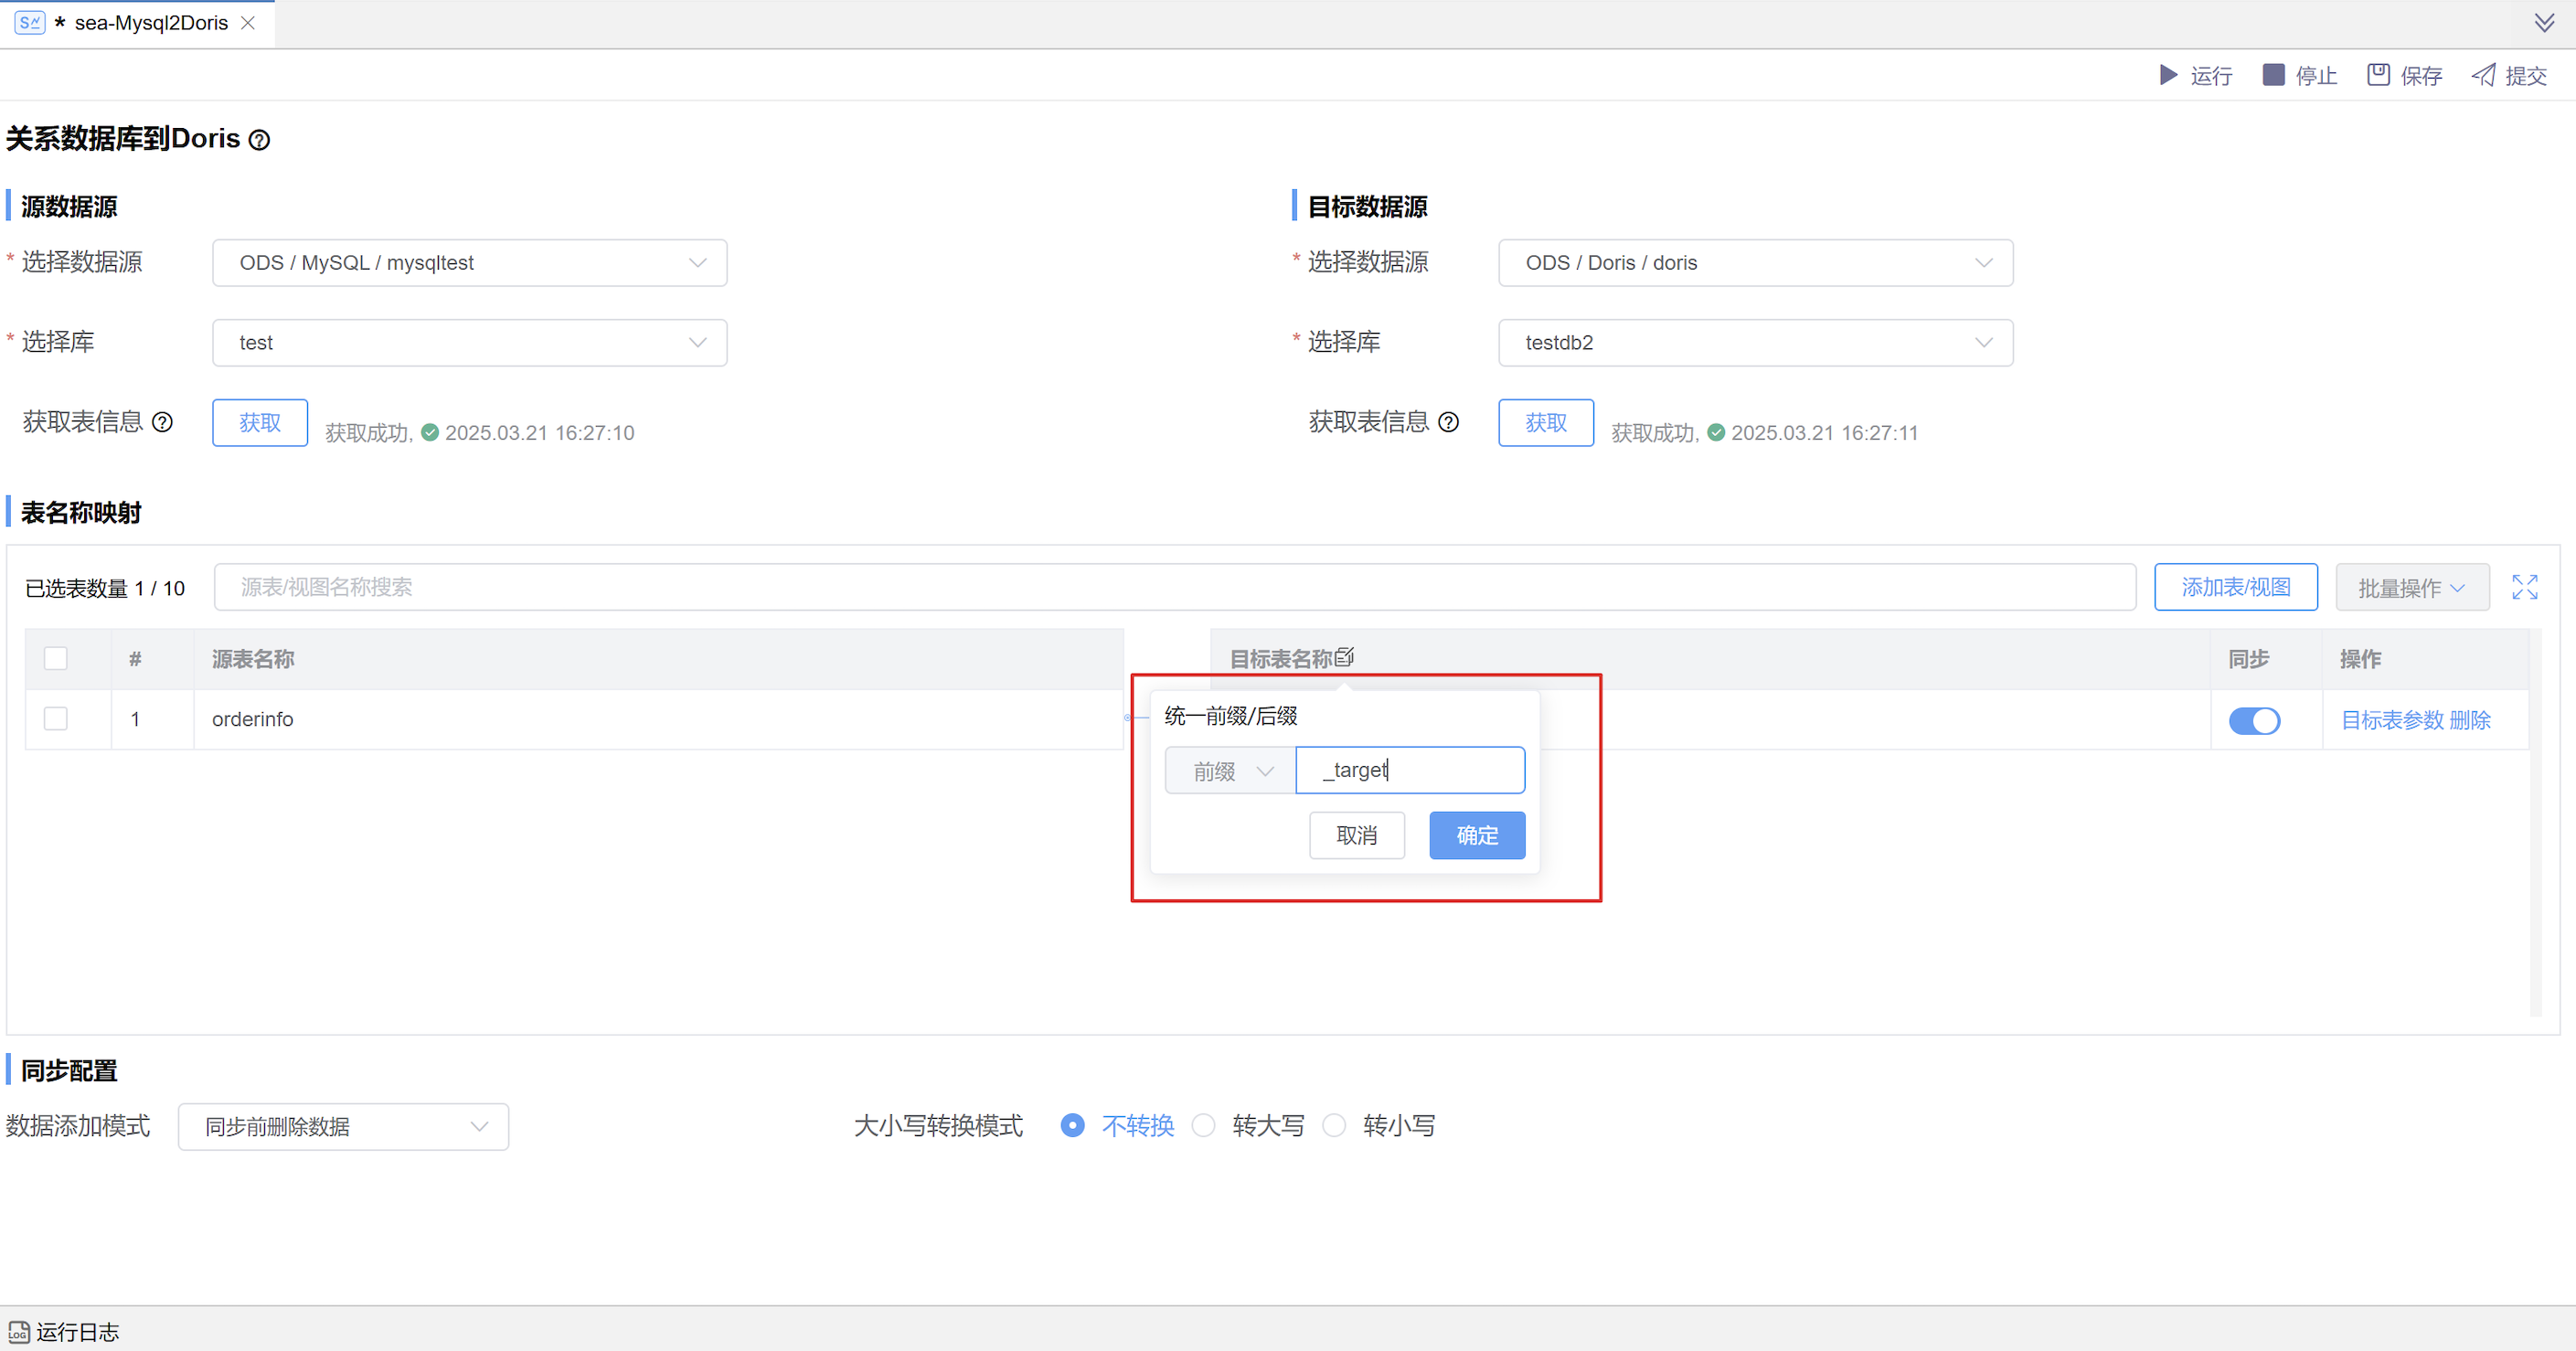Select the 转大写 radio option
The width and height of the screenshot is (2576, 1351).
click(1204, 1126)
